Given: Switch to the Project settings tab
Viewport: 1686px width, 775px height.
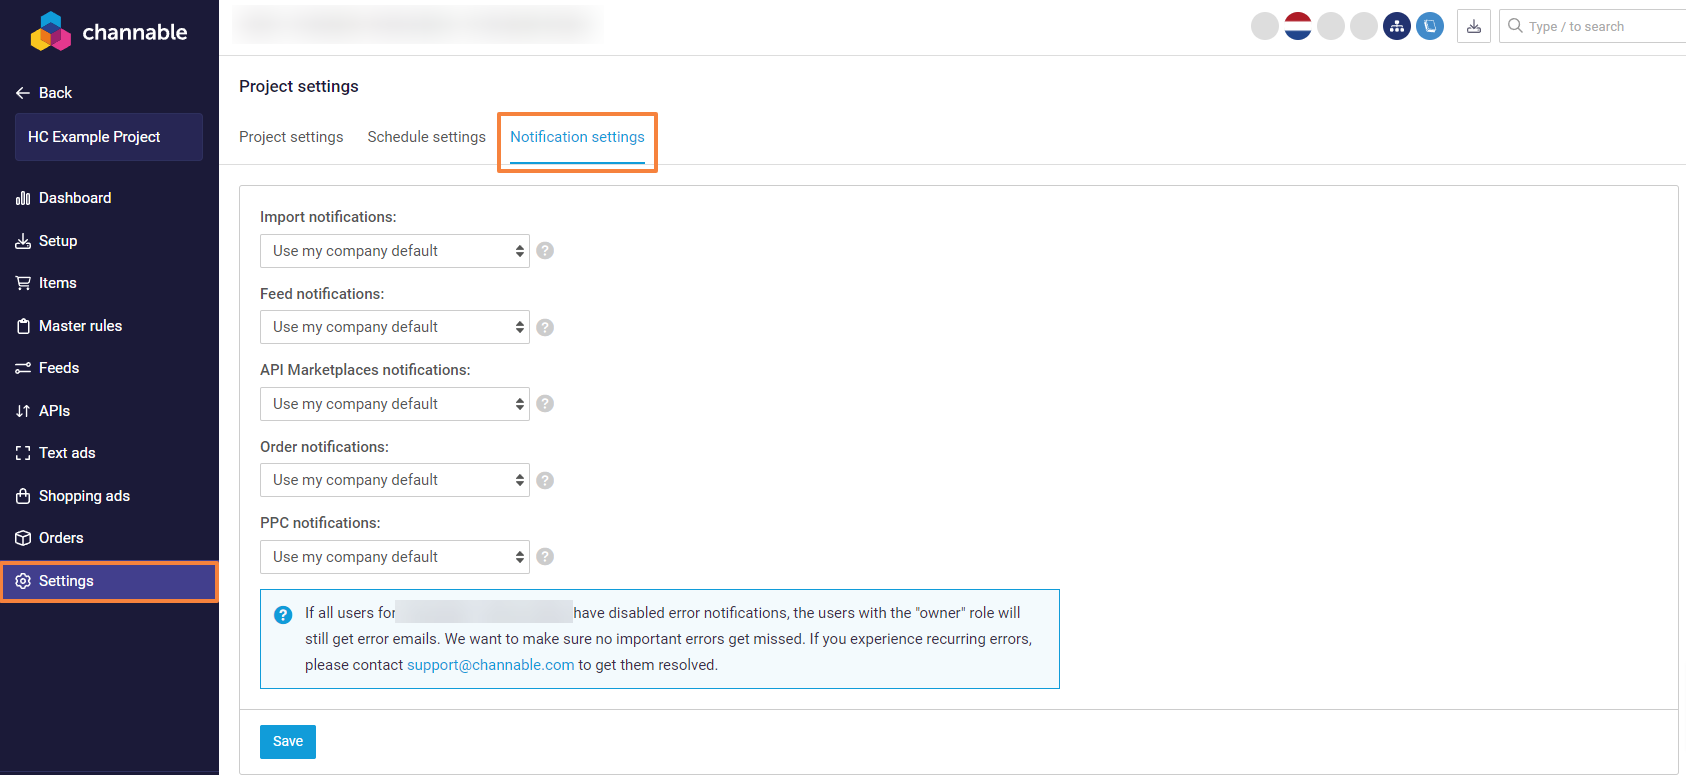Looking at the screenshot, I should 291,137.
